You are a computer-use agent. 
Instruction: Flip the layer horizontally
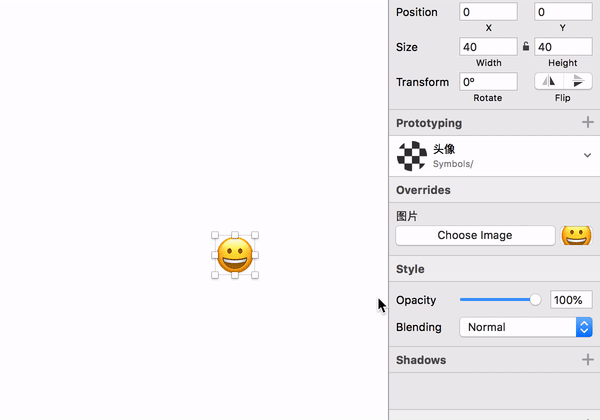pyautogui.click(x=549, y=81)
